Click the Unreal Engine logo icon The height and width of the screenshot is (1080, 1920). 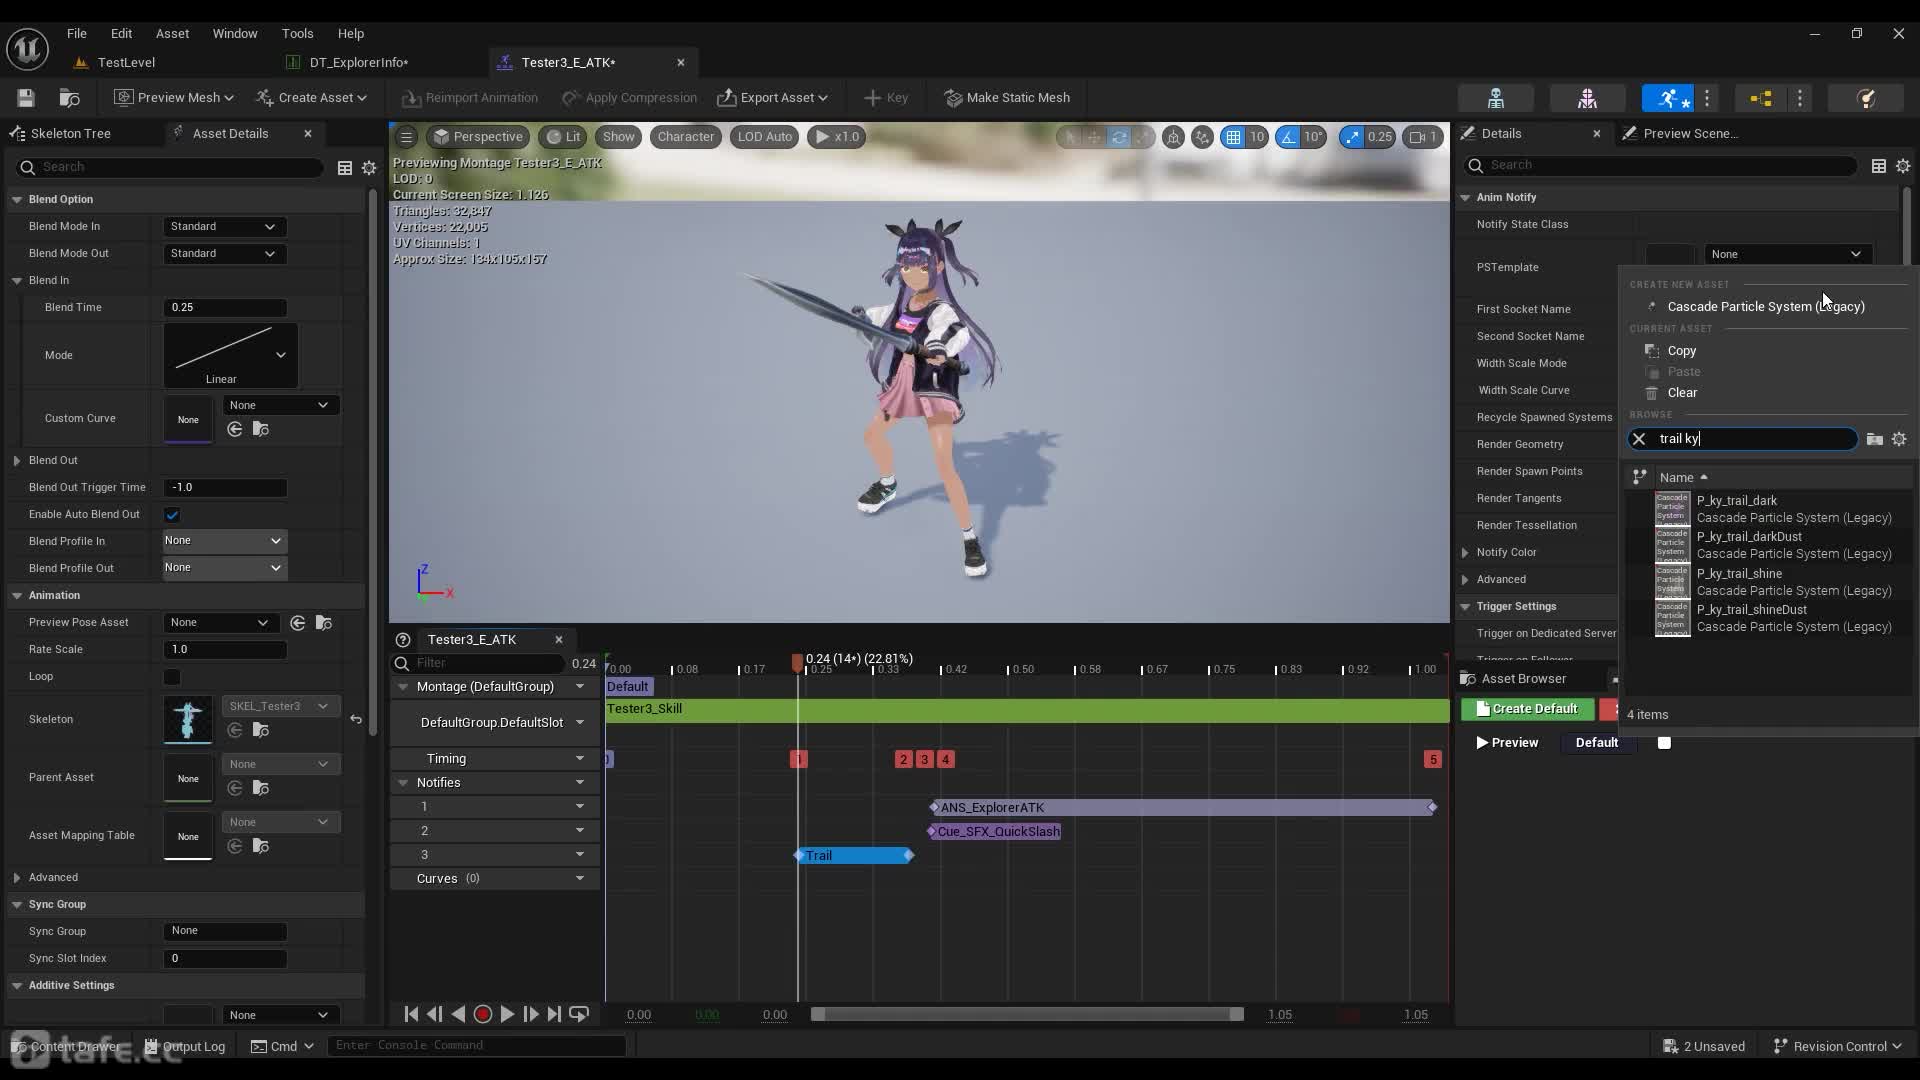click(27, 48)
